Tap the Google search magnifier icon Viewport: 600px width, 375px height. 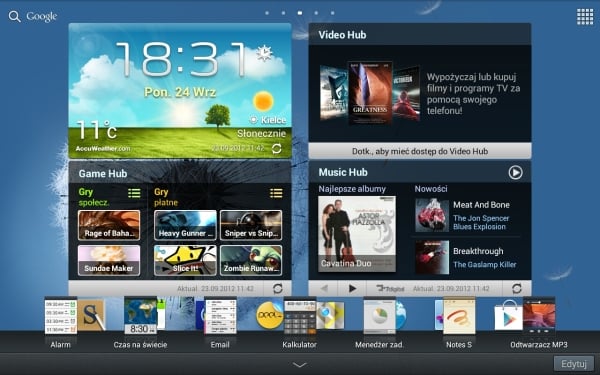coord(15,16)
